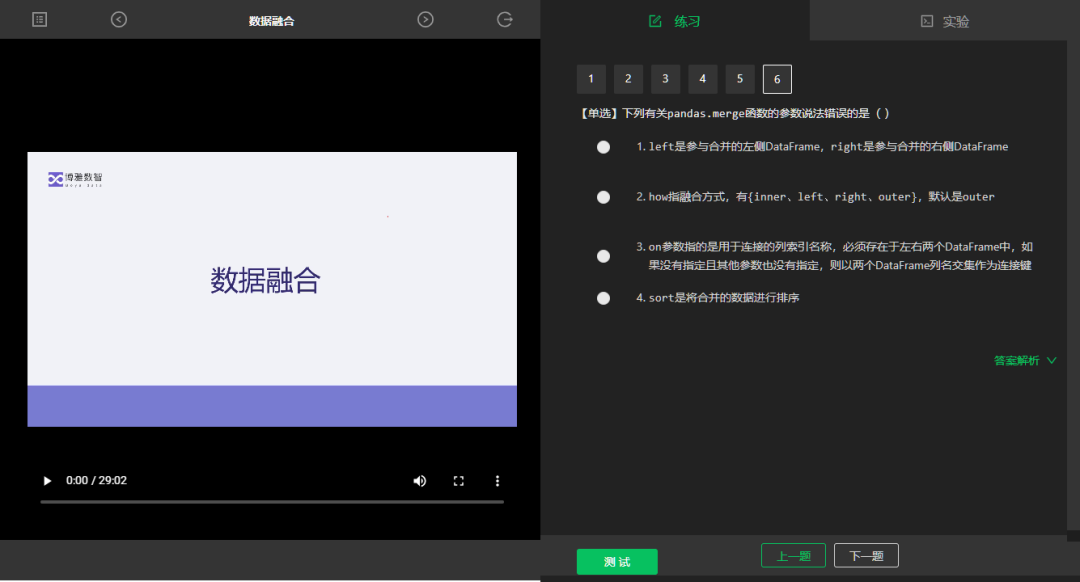Choose option 4 about sort
Image resolution: width=1080 pixels, height=582 pixels.
tap(603, 298)
